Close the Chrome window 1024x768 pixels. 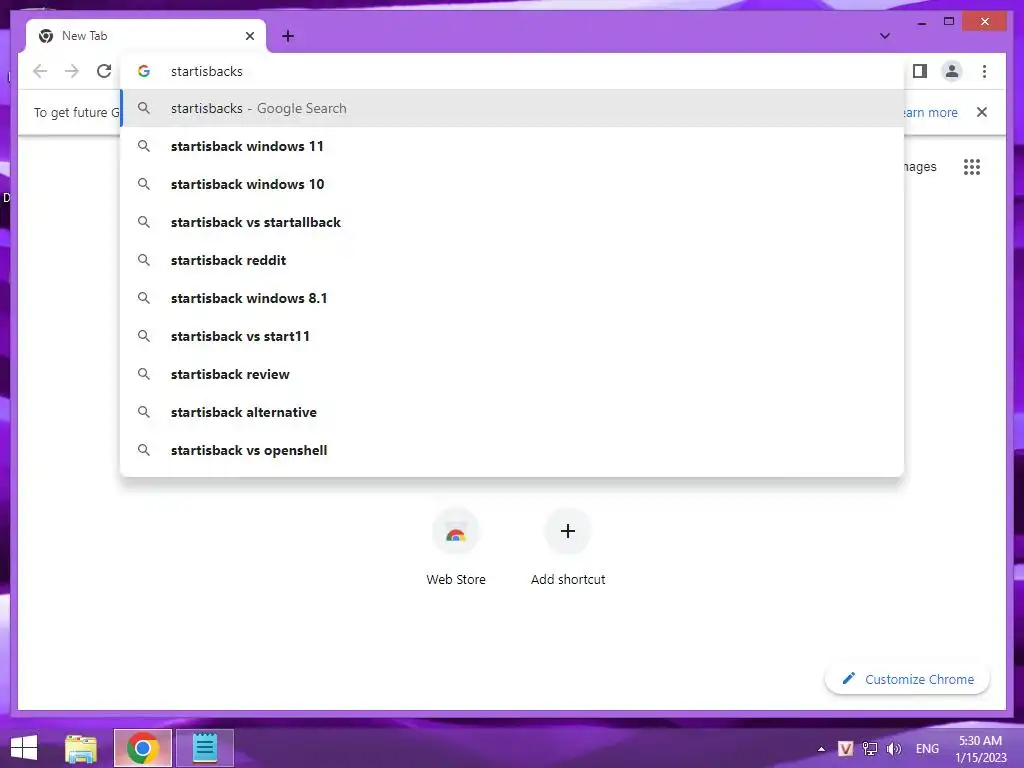pyautogui.click(x=984, y=22)
